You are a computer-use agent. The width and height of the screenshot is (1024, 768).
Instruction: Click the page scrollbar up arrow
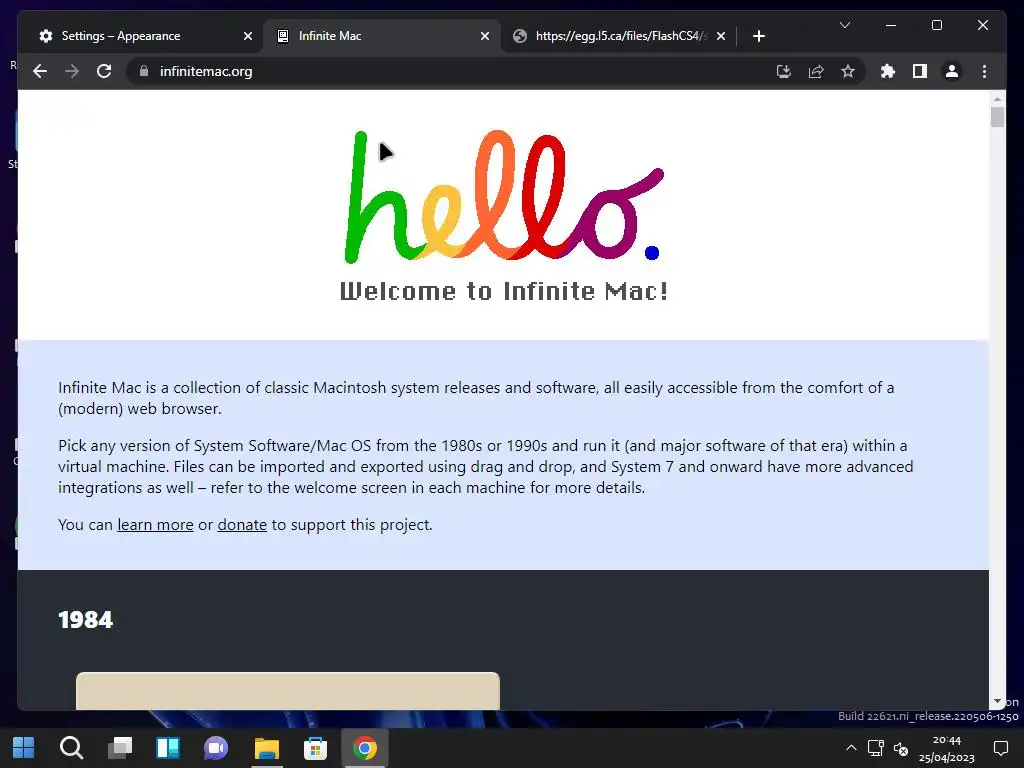pos(997,99)
